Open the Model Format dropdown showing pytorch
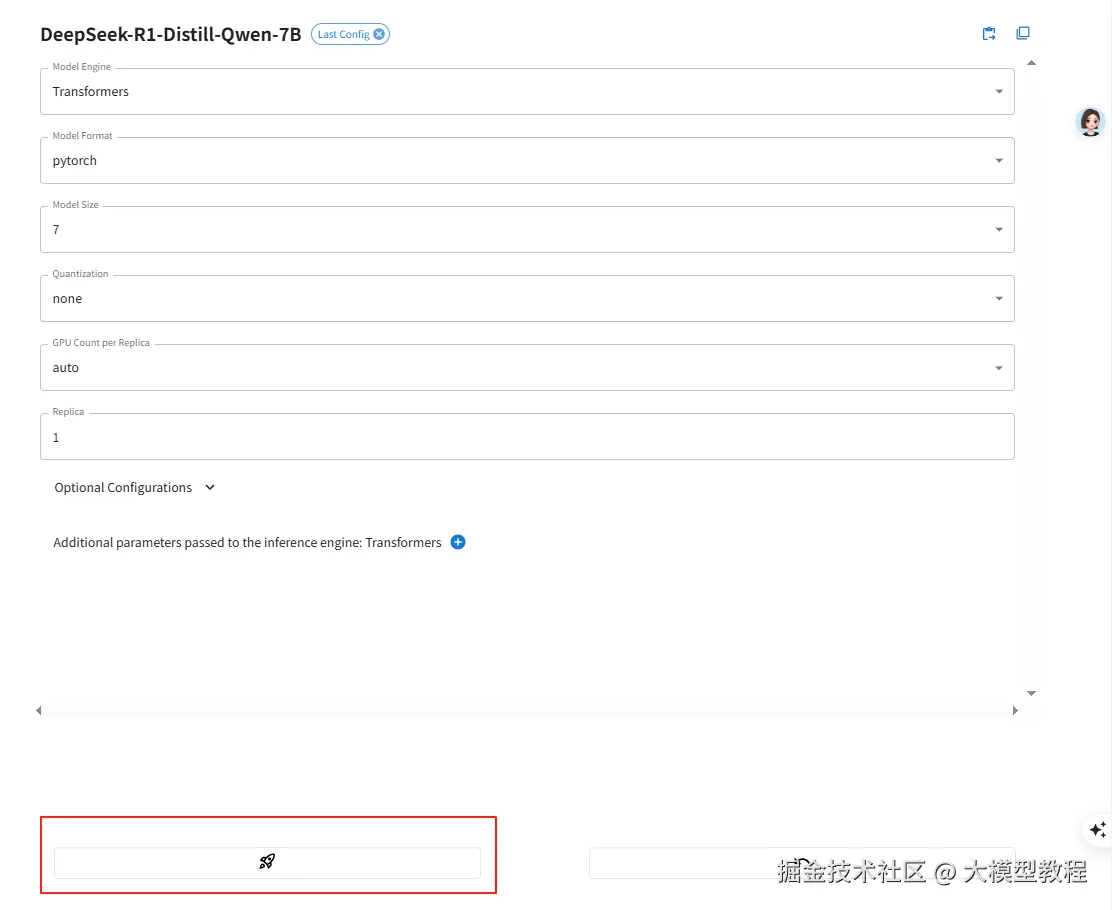Viewport: 1112px width, 910px height. 527,160
